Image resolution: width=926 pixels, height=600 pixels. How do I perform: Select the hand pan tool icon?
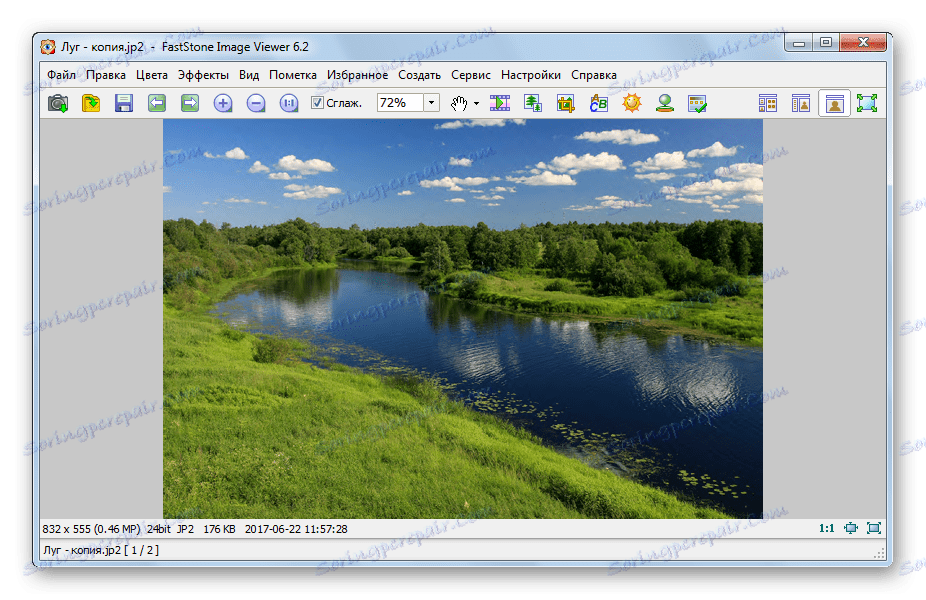click(x=459, y=103)
